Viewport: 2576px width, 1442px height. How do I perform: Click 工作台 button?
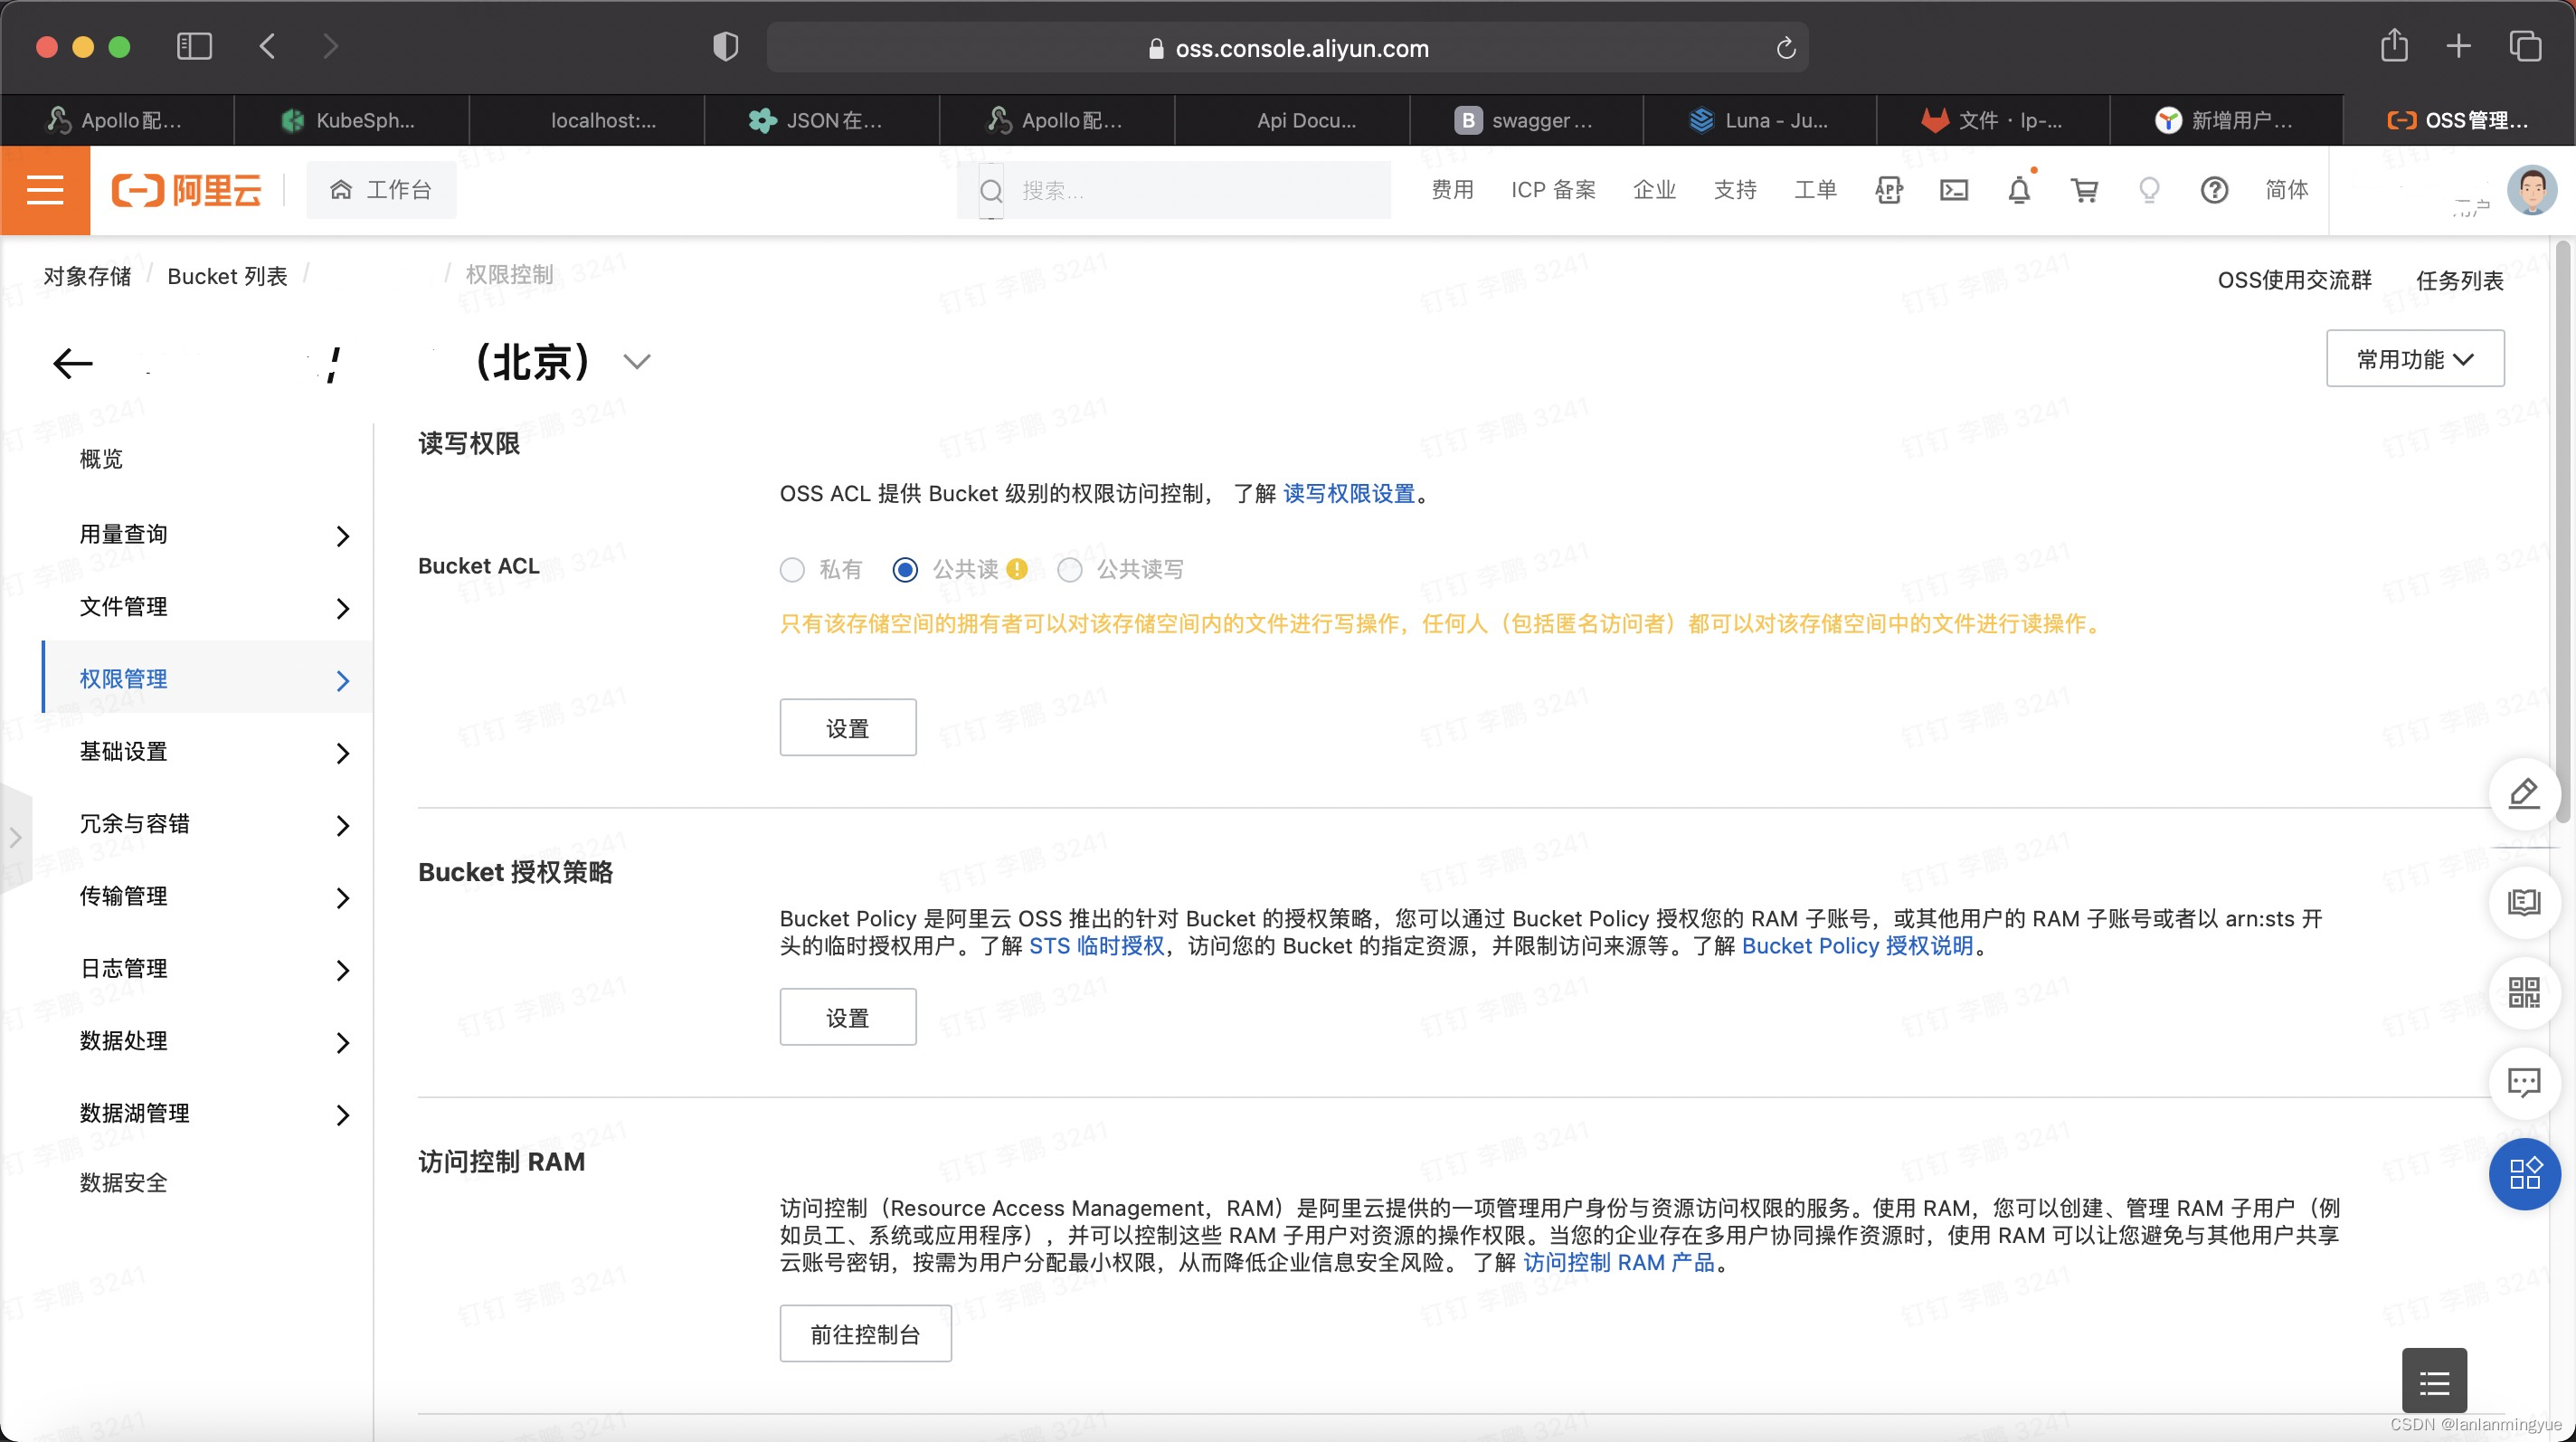[x=381, y=190]
